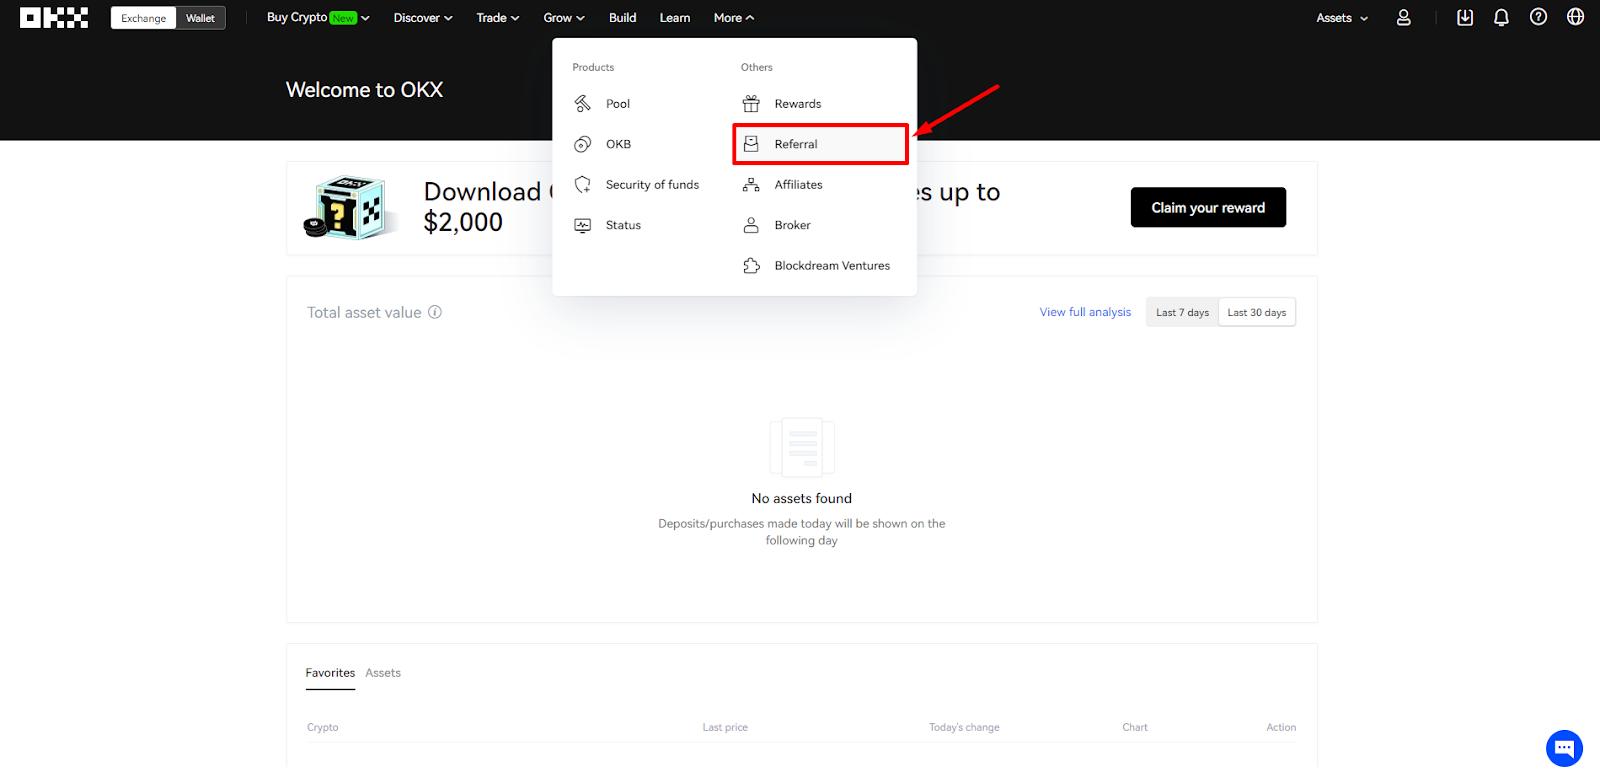Click the Security of funds shield icon
The height and width of the screenshot is (767, 1600).
(583, 185)
